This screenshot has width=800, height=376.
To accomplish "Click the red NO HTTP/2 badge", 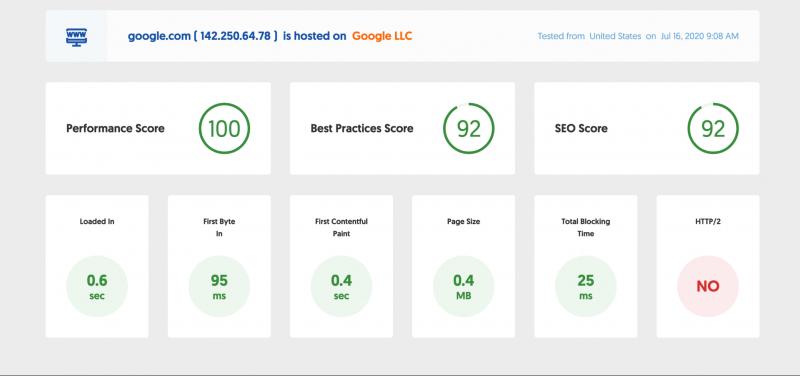I will 708,286.
